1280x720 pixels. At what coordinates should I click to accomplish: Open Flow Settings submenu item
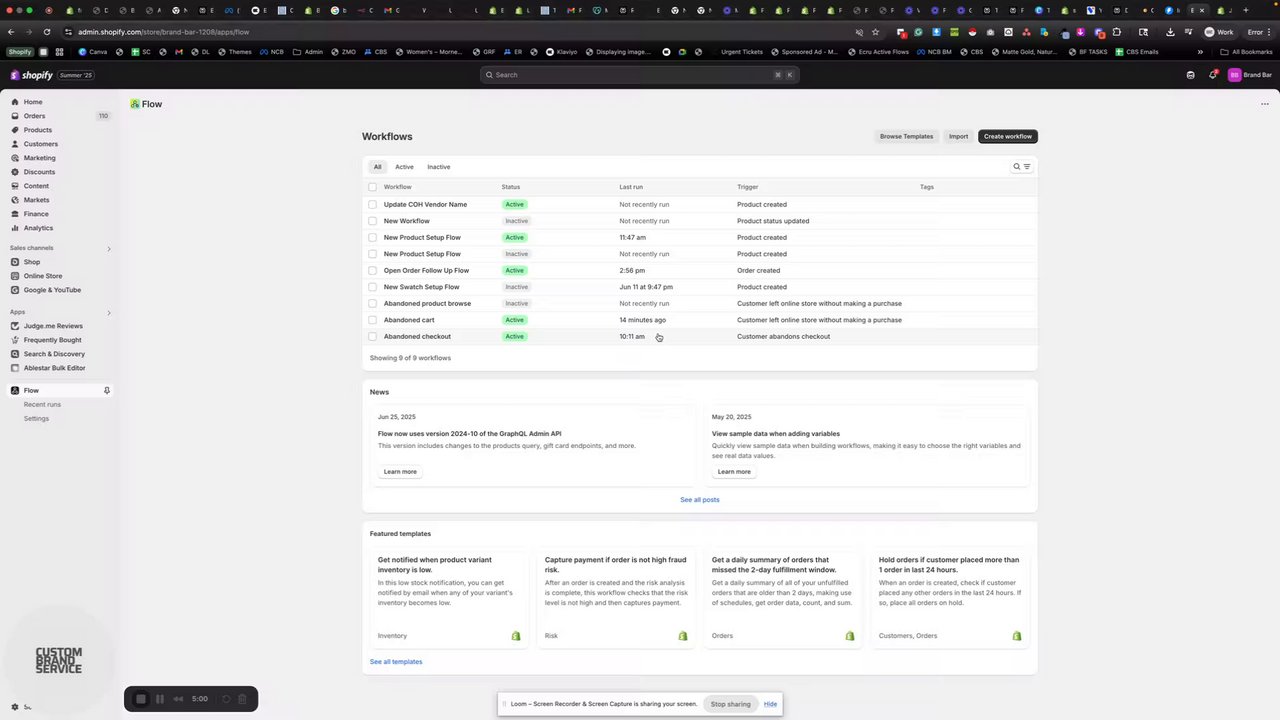[x=36, y=418]
